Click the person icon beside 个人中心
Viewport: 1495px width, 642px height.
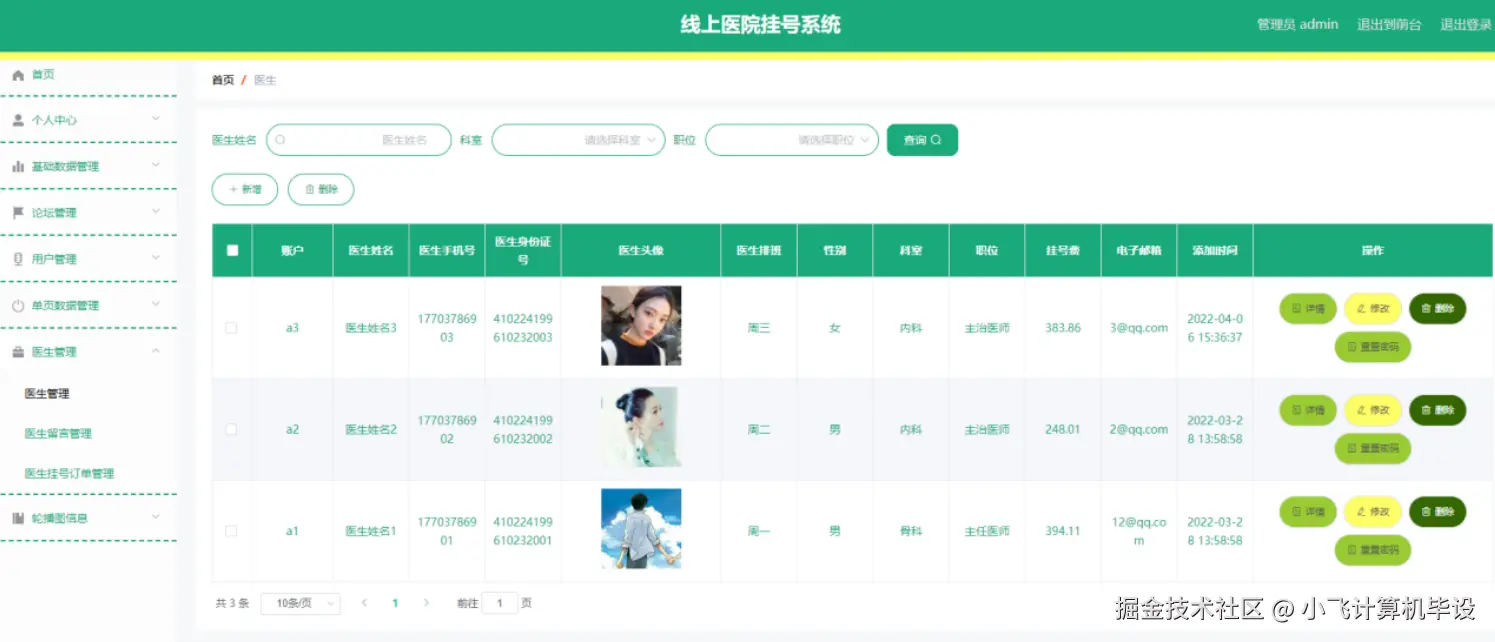17,120
